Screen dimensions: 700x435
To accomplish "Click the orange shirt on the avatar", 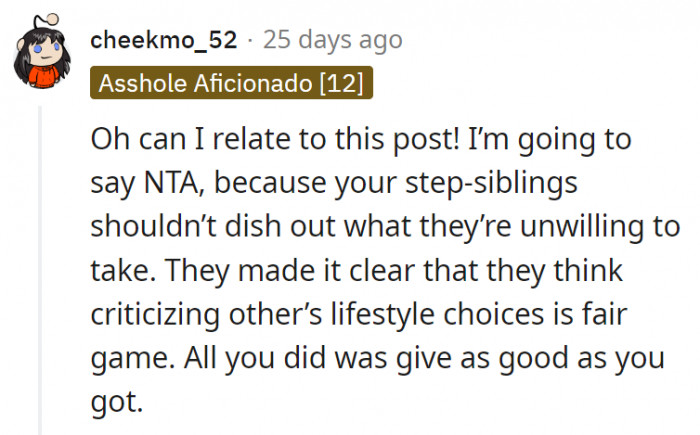I will [x=41, y=77].
